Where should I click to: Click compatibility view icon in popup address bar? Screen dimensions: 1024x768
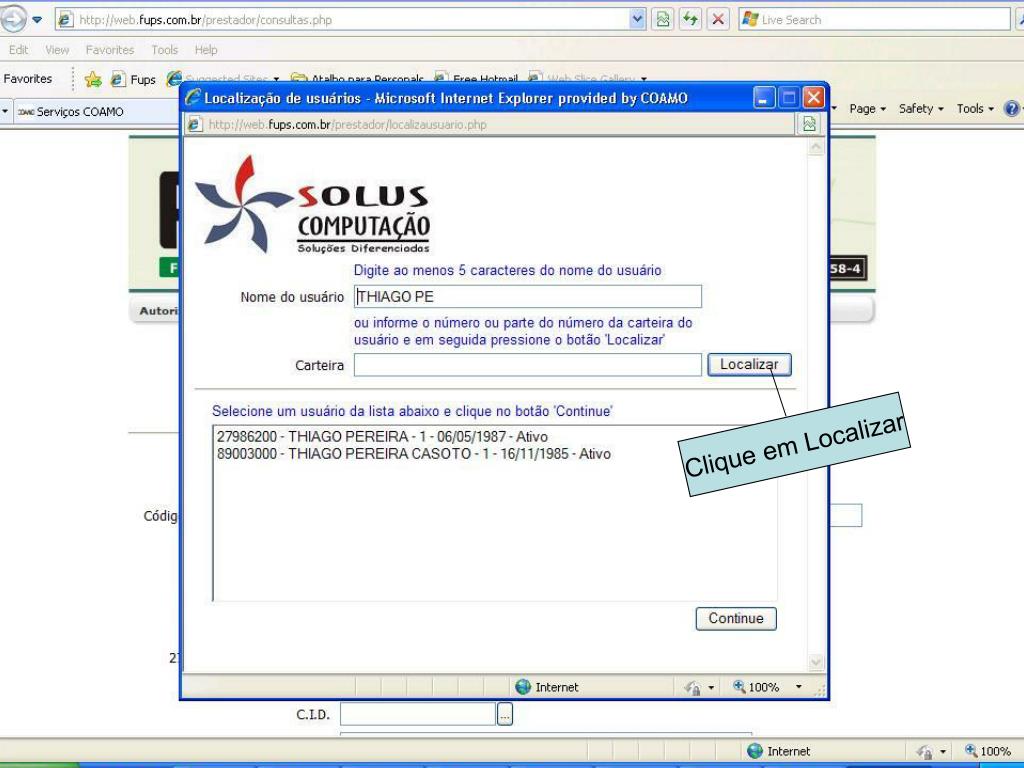(809, 124)
